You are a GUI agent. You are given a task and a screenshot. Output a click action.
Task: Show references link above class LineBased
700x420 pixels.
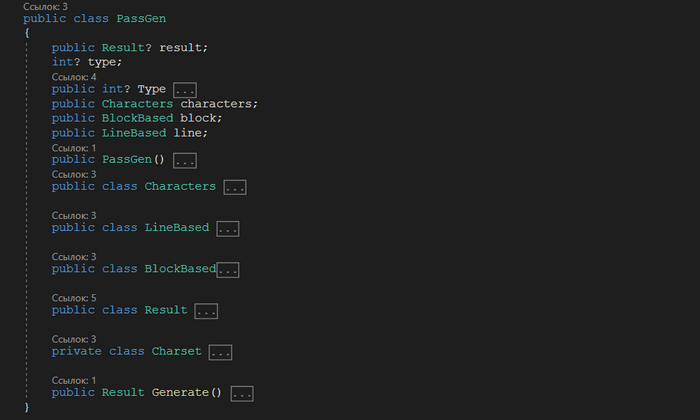click(x=74, y=216)
